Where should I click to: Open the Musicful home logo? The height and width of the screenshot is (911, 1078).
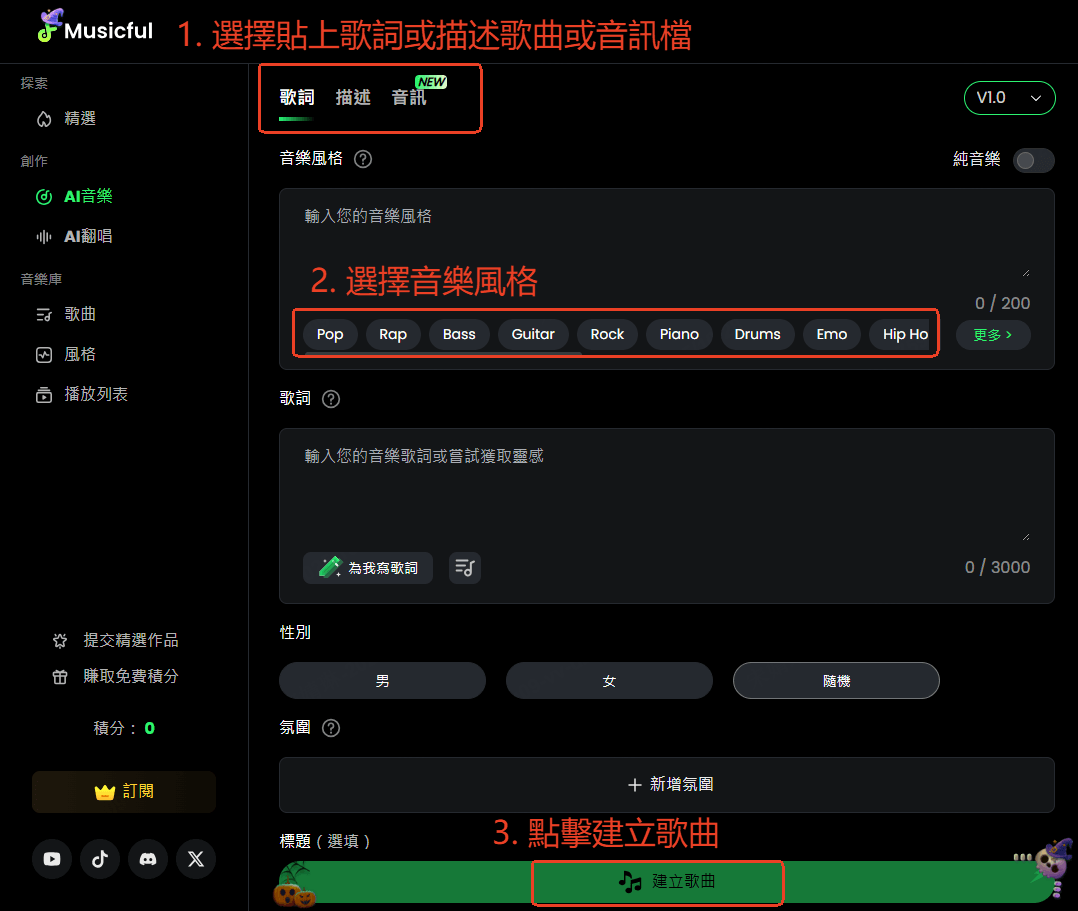(x=94, y=29)
